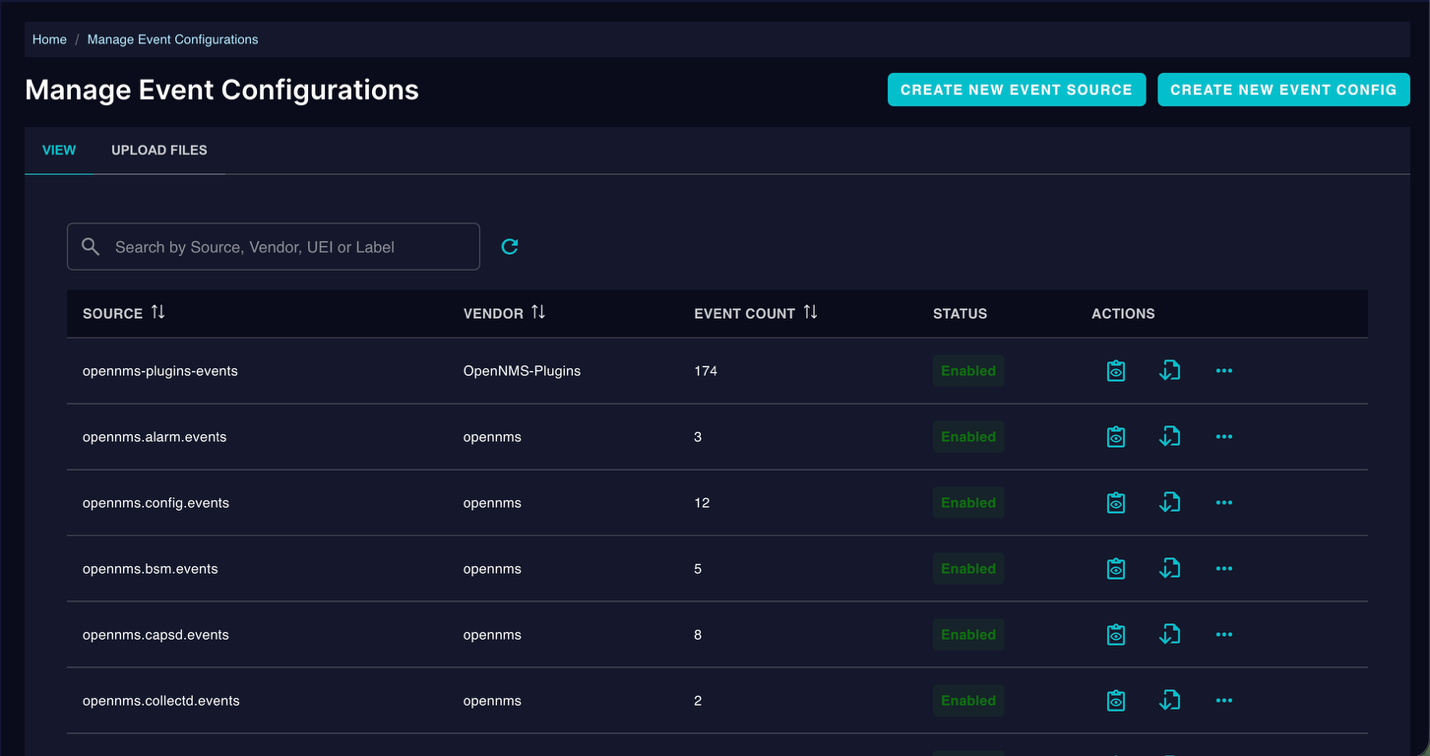1430x756 pixels.
Task: View events for opennms.bsm.events row
Action: (1116, 569)
